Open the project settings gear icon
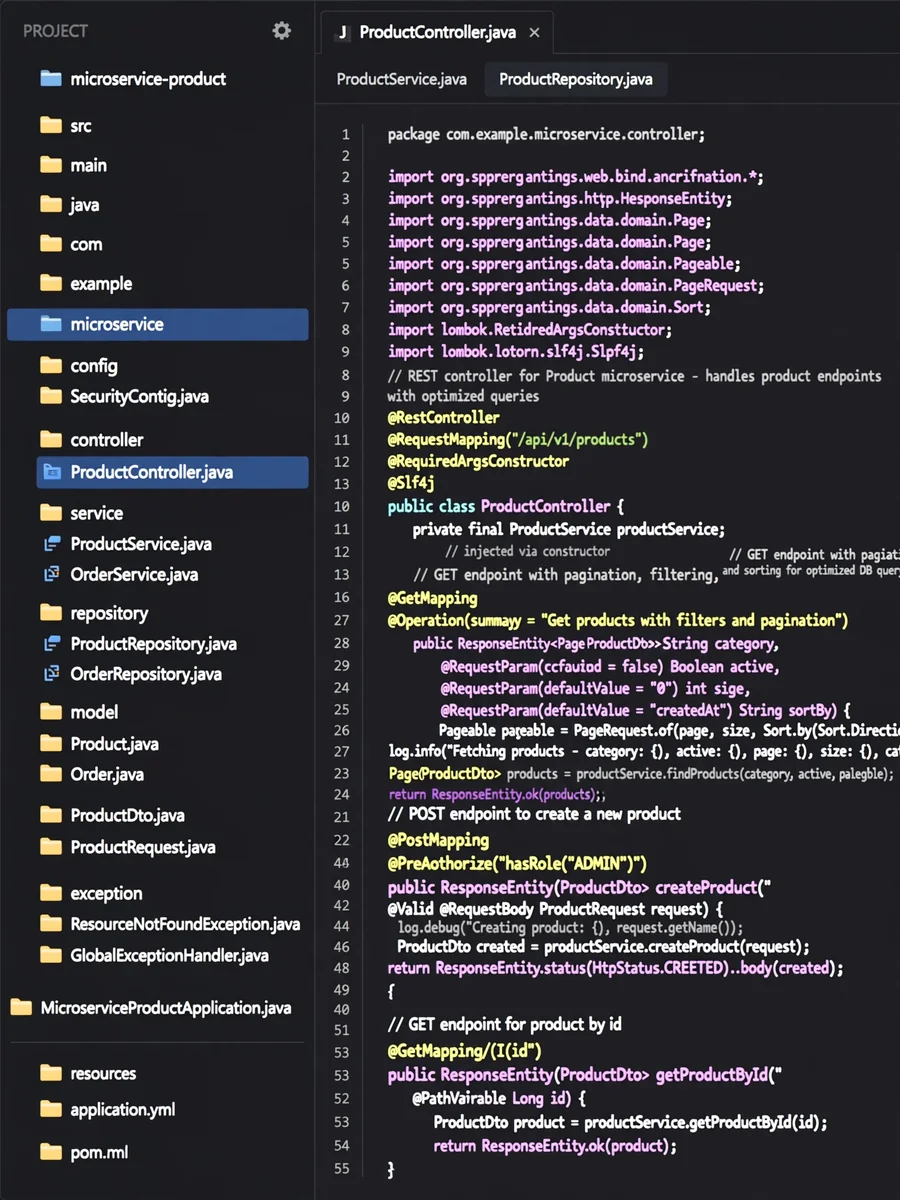Screen dimensions: 900x1200 click(282, 31)
